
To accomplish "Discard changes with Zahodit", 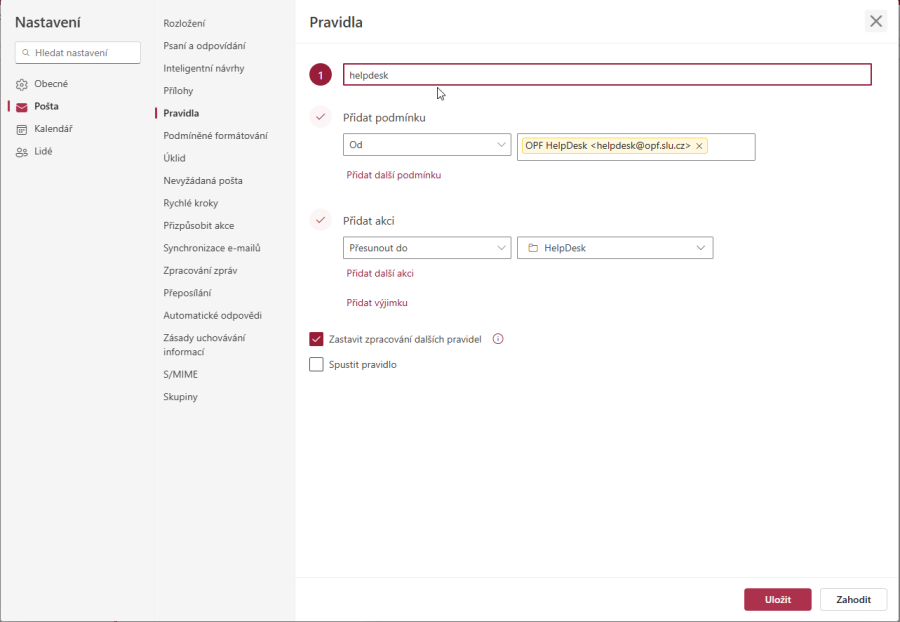I will (x=853, y=600).
